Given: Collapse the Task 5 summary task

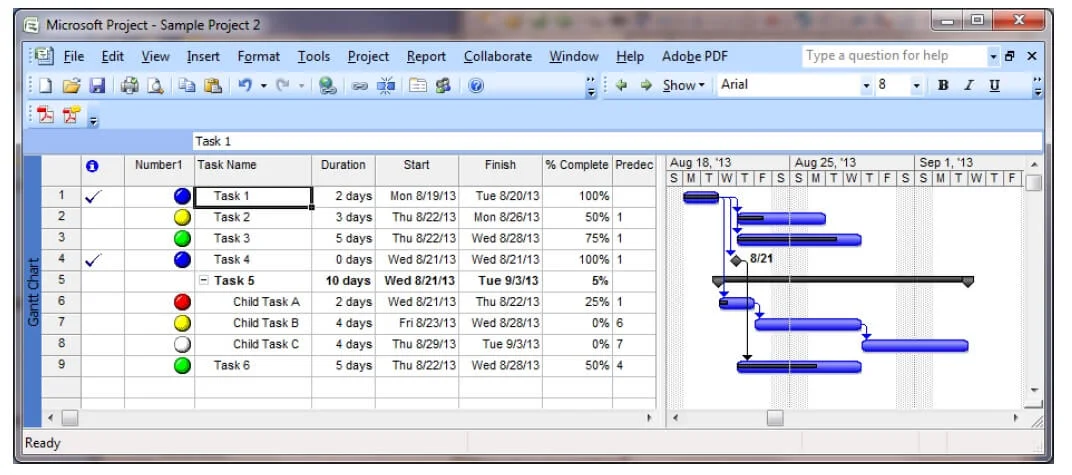Looking at the screenshot, I should coord(204,281).
